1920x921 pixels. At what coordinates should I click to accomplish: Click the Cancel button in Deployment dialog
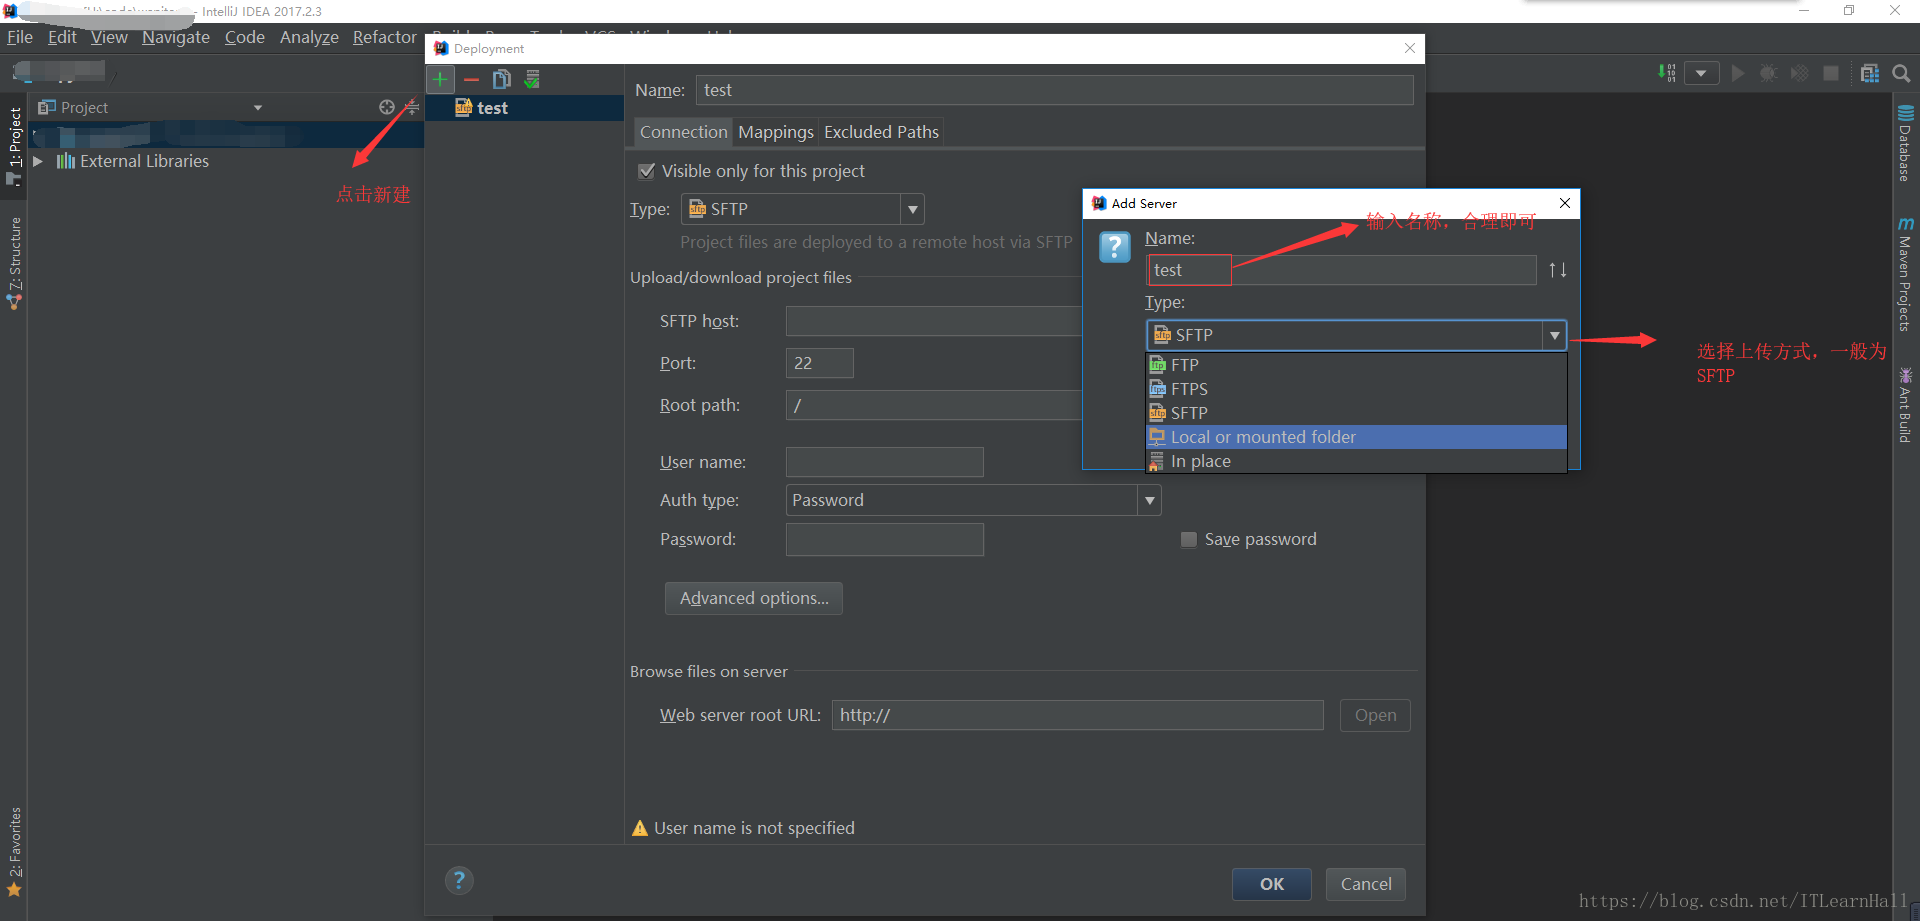[1366, 884]
